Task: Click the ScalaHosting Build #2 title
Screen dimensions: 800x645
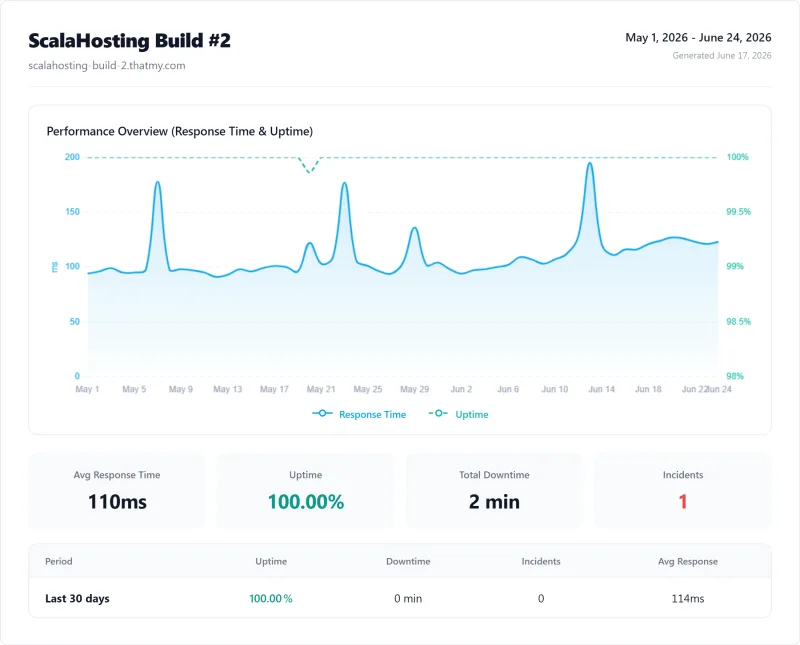Action: pos(129,40)
